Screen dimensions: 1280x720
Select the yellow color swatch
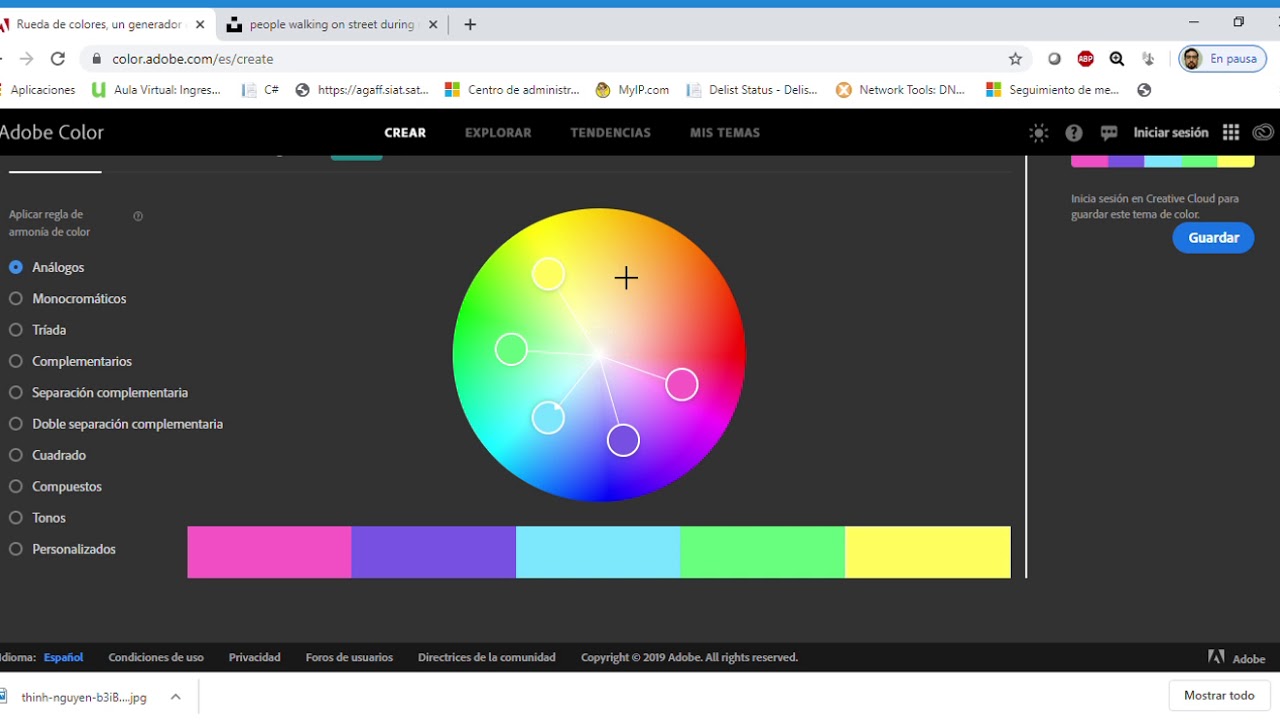click(928, 552)
